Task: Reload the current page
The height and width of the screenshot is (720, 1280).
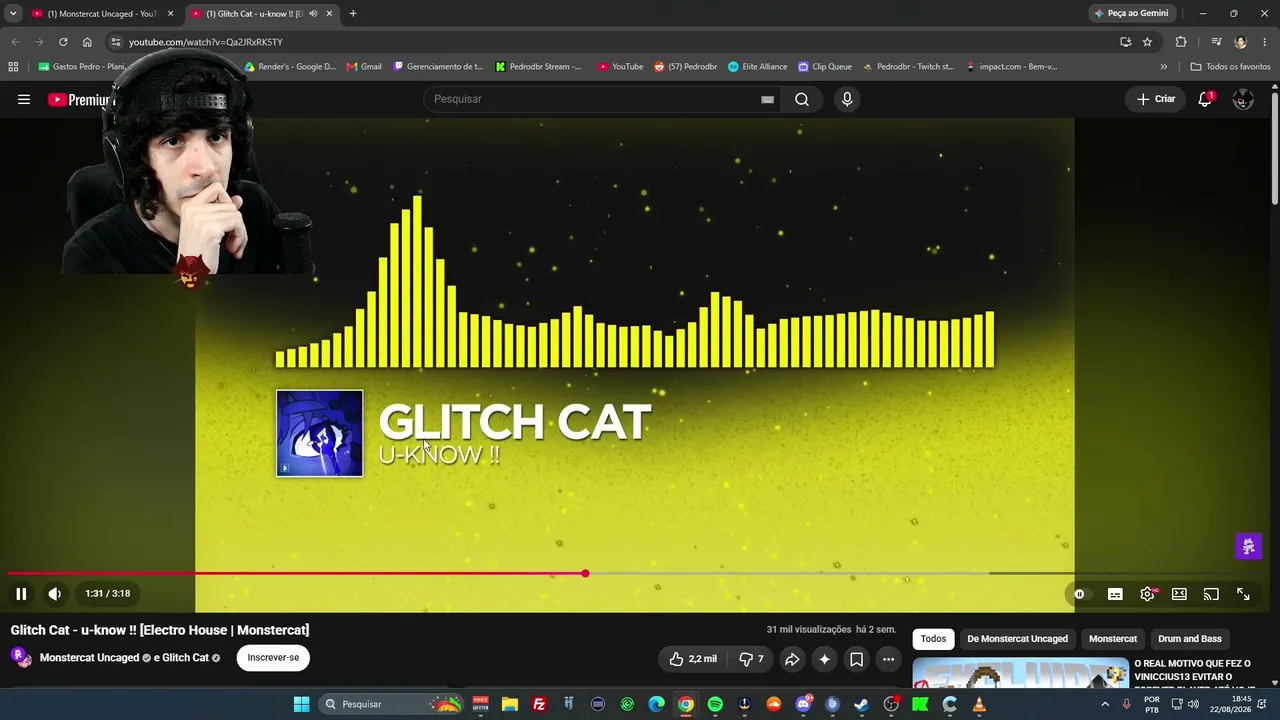Action: click(x=63, y=42)
